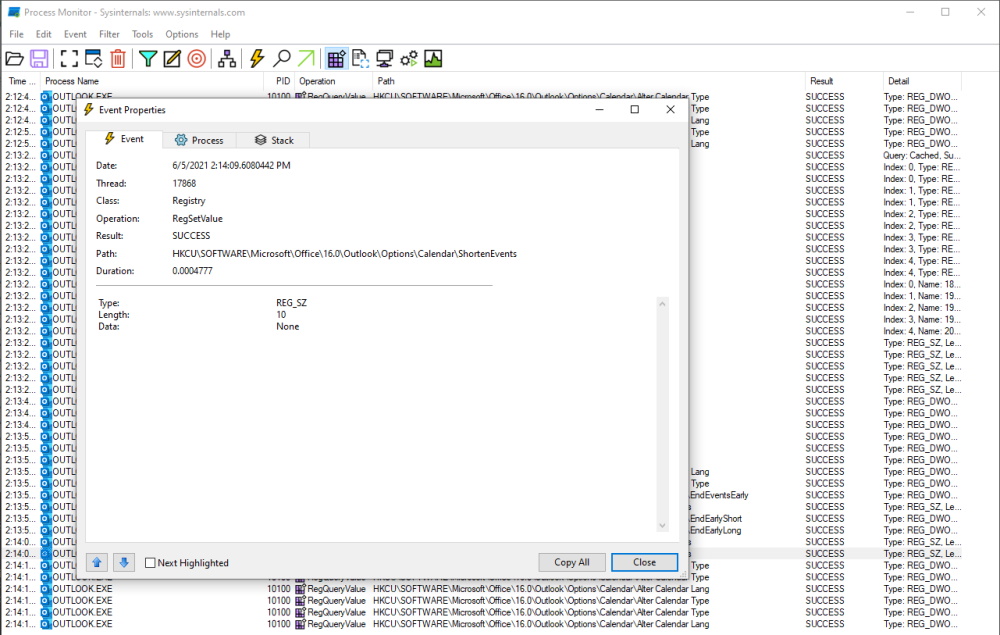Click the REG_SZ type value in dialog
Screen dimensions: 1000x635
pyautogui.click(x=291, y=303)
